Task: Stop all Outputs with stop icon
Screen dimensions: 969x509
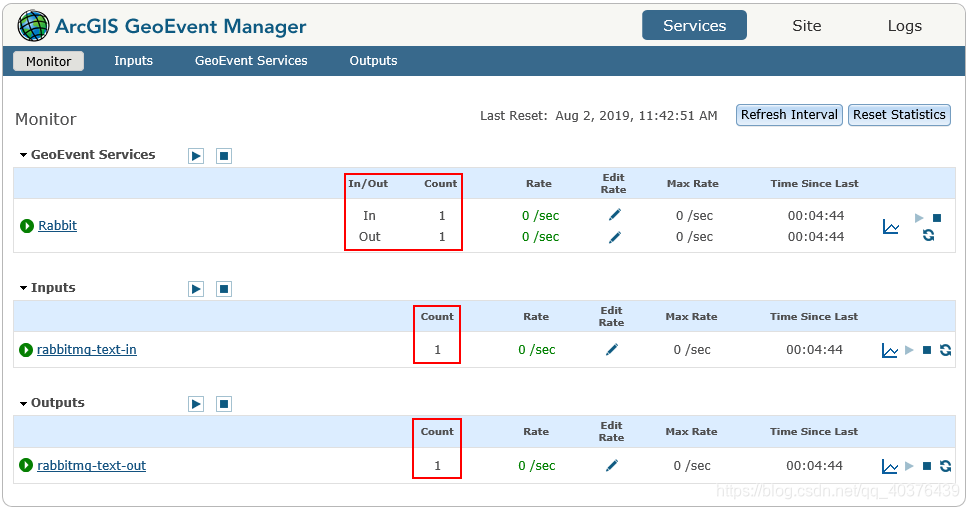Action: (x=224, y=404)
